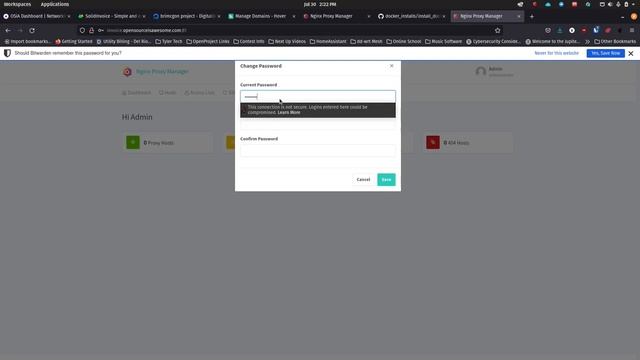Click the insecure connection lock icon

91,30
